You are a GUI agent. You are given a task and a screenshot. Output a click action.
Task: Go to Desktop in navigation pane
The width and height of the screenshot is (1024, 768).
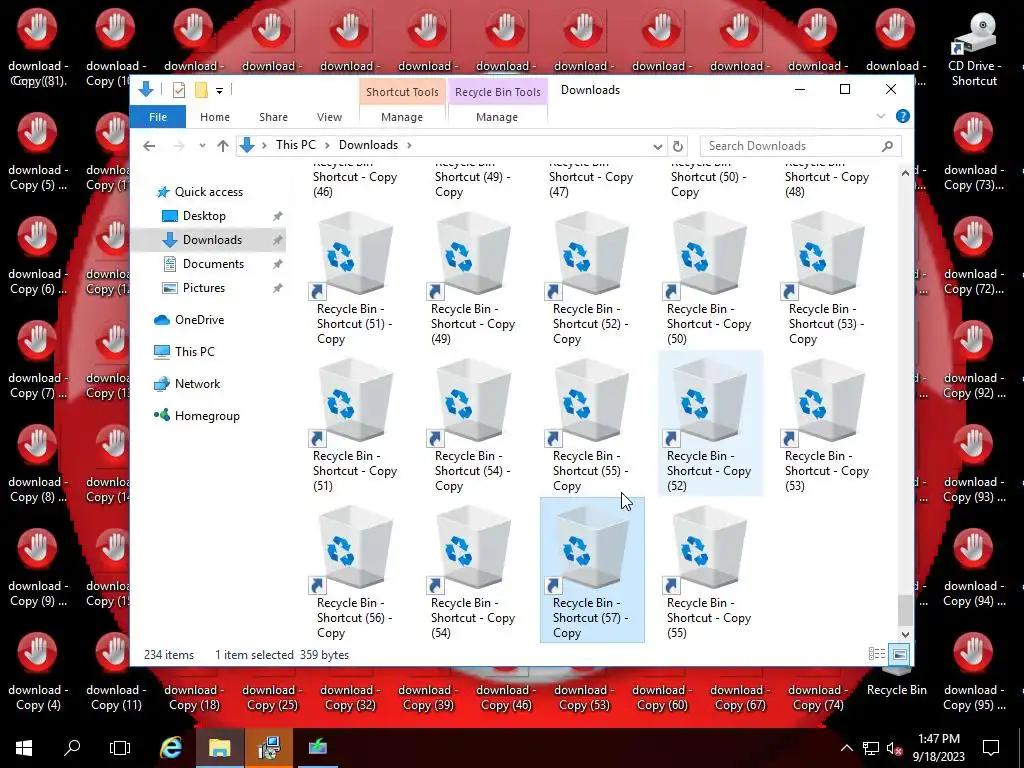204,216
